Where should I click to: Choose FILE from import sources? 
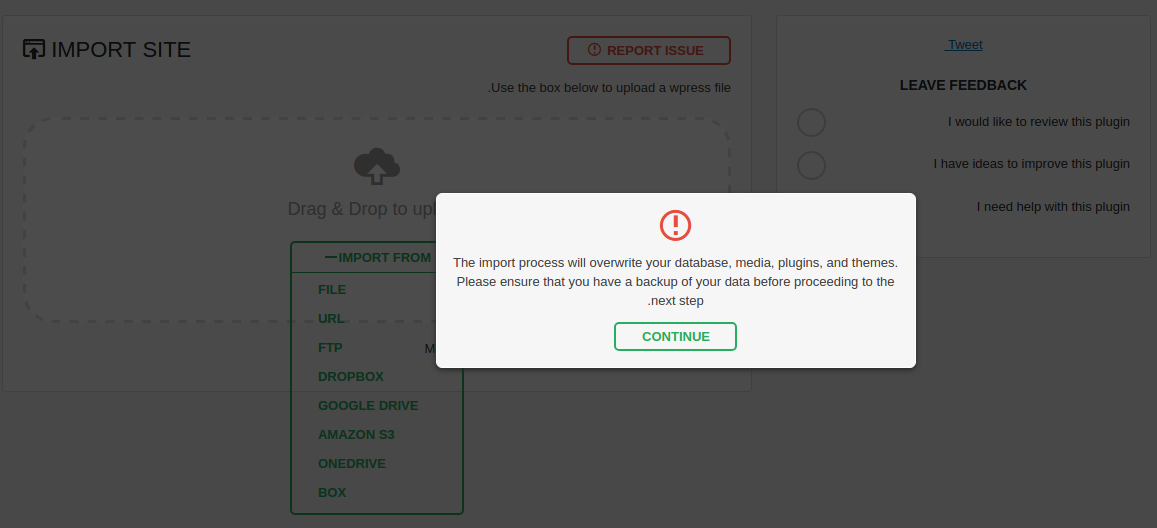[332, 290]
